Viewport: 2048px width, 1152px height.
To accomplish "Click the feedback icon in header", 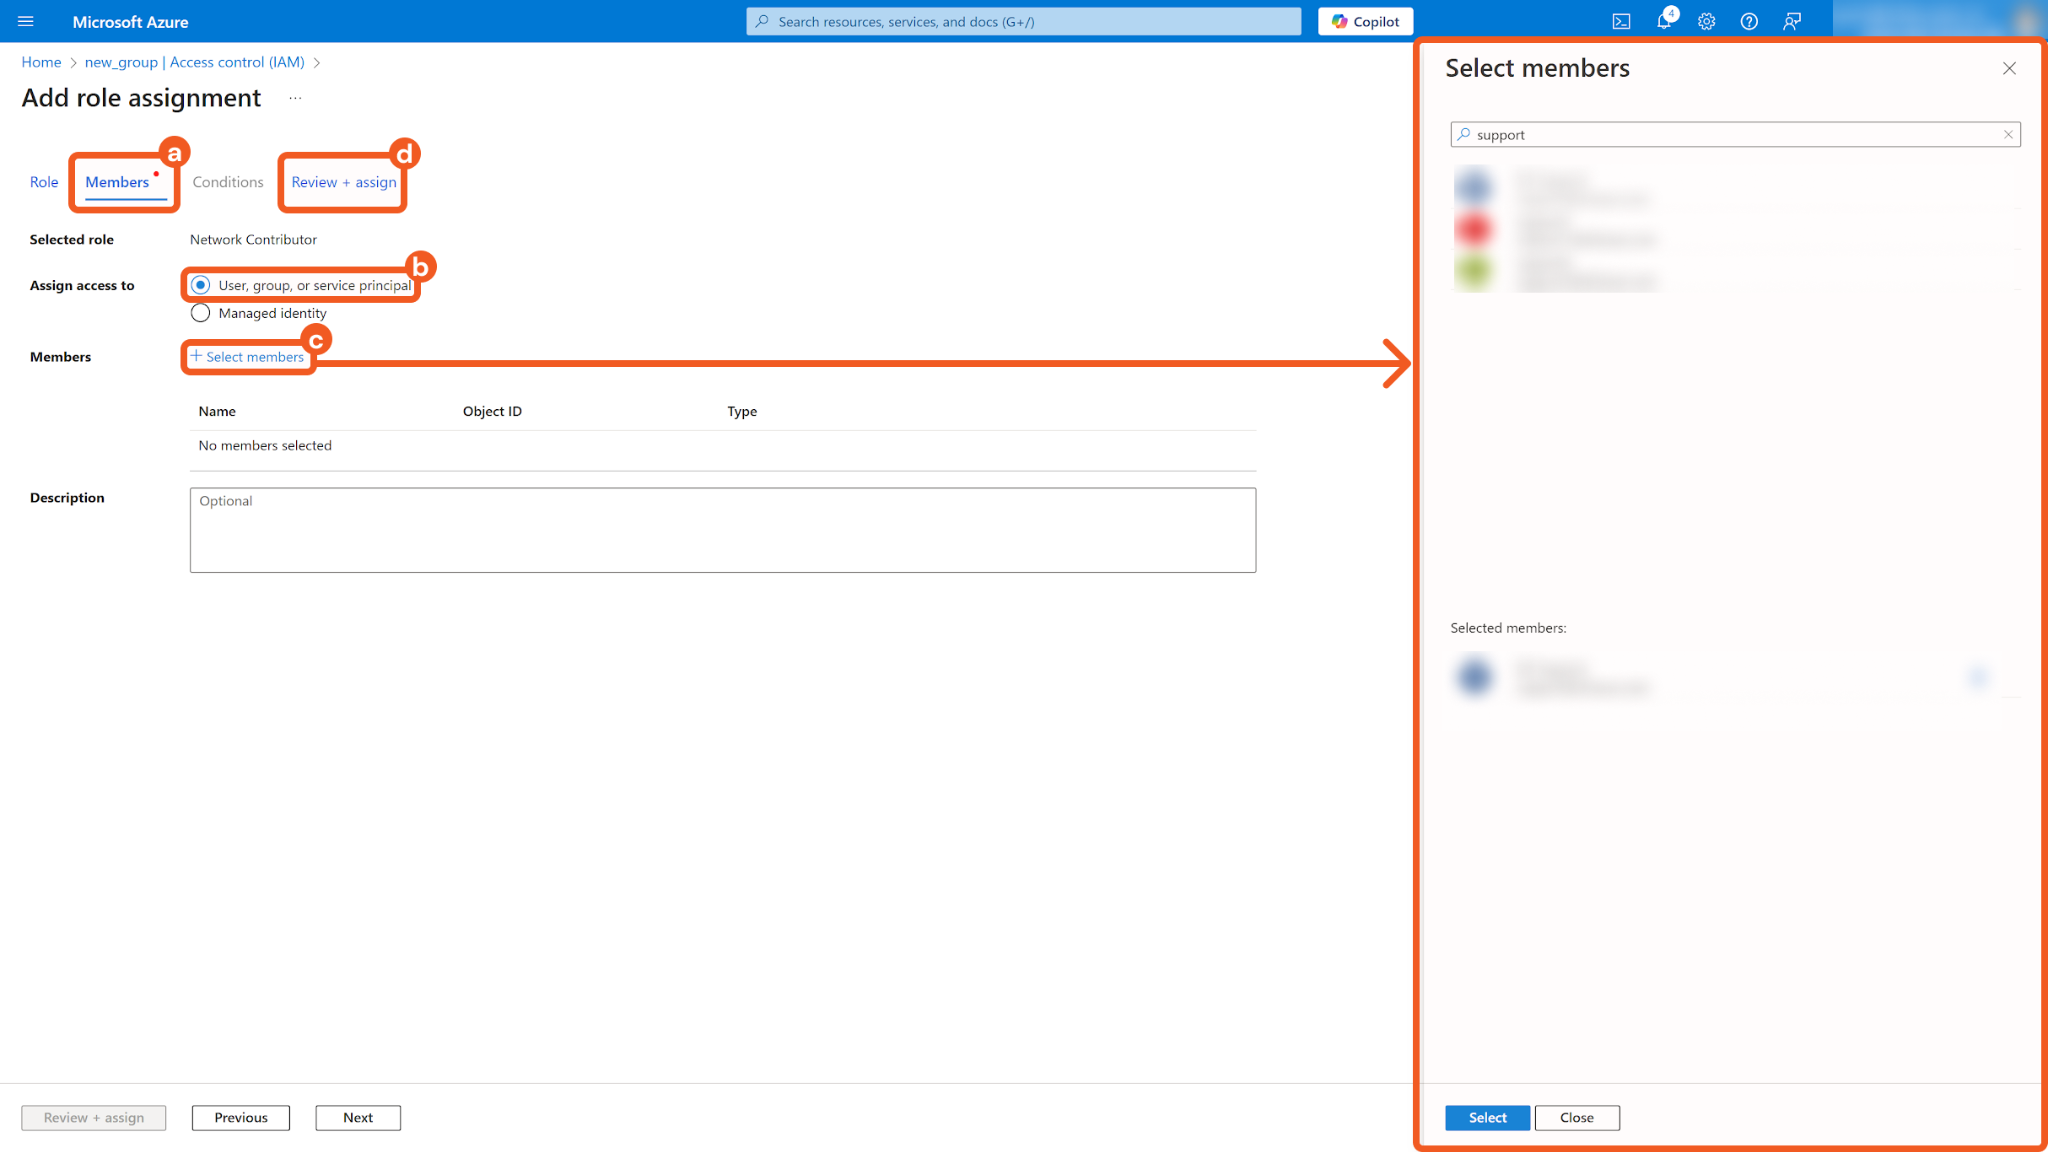I will tap(1792, 21).
